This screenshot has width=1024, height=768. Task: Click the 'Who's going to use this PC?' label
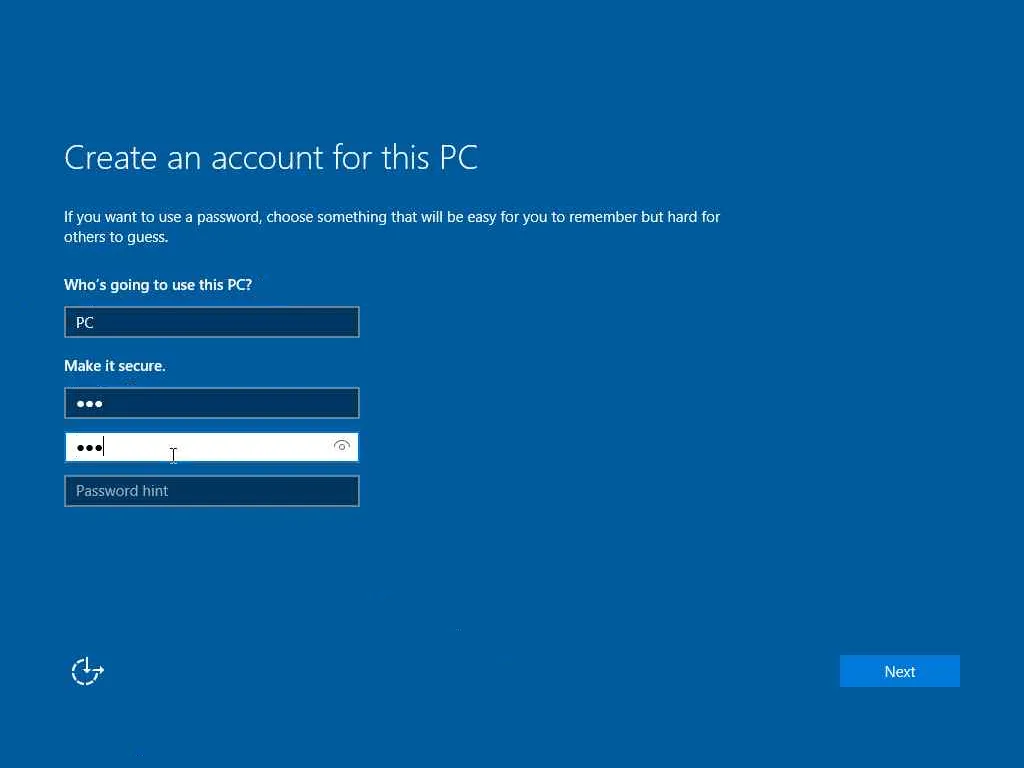[158, 285]
